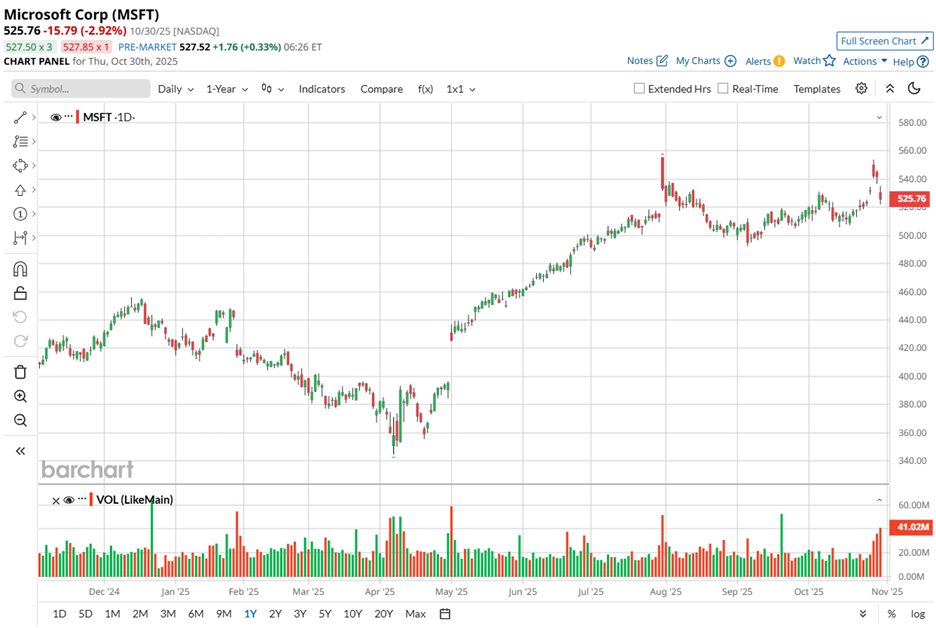The image size is (936, 628).
Task: Hide the VOL indicator pane
Action: [69, 500]
